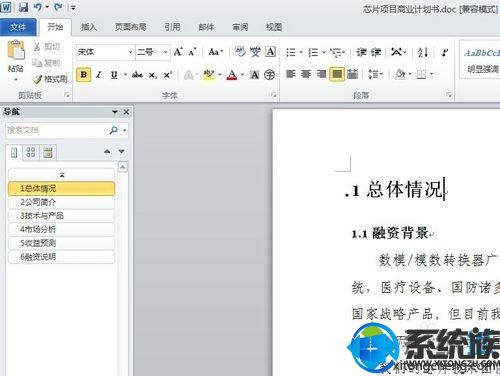Open the 页面布局 ribbon tab

(131, 27)
